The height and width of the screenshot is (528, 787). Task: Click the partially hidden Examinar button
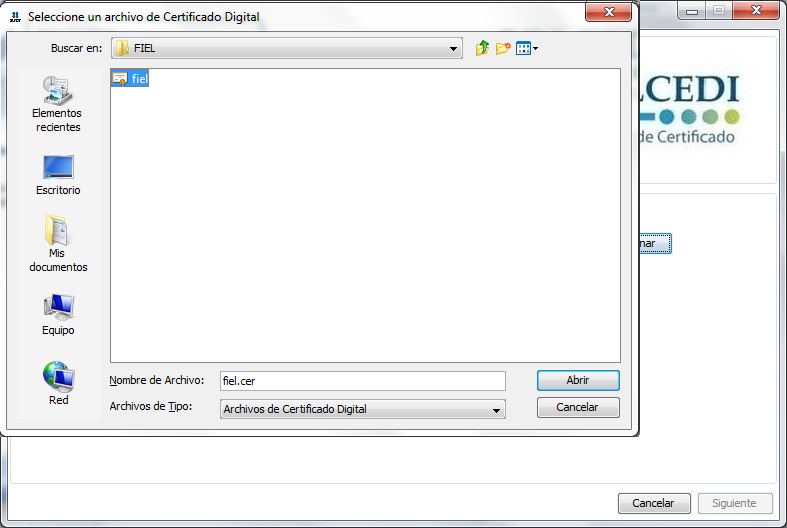(655, 243)
